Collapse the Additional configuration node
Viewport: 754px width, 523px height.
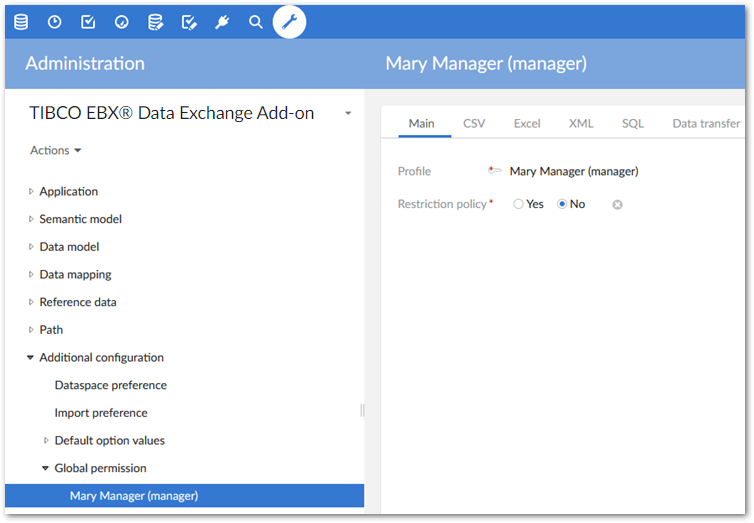[31, 357]
